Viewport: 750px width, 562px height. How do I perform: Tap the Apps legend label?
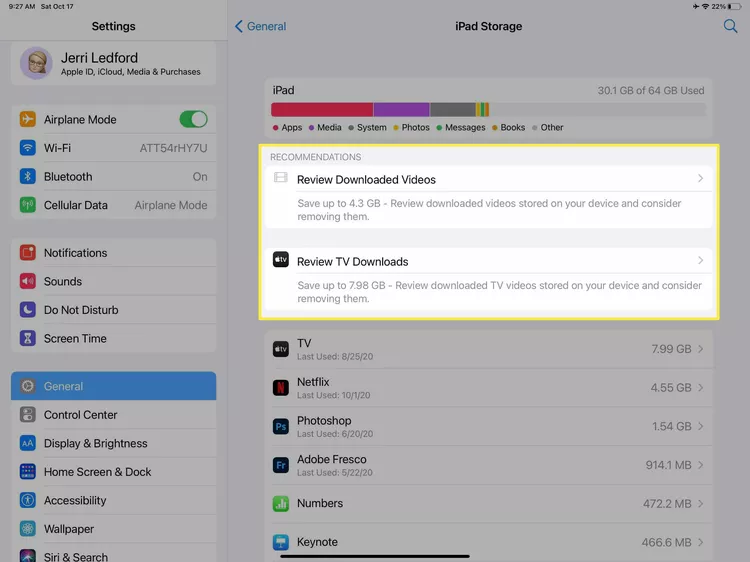tap(291, 128)
